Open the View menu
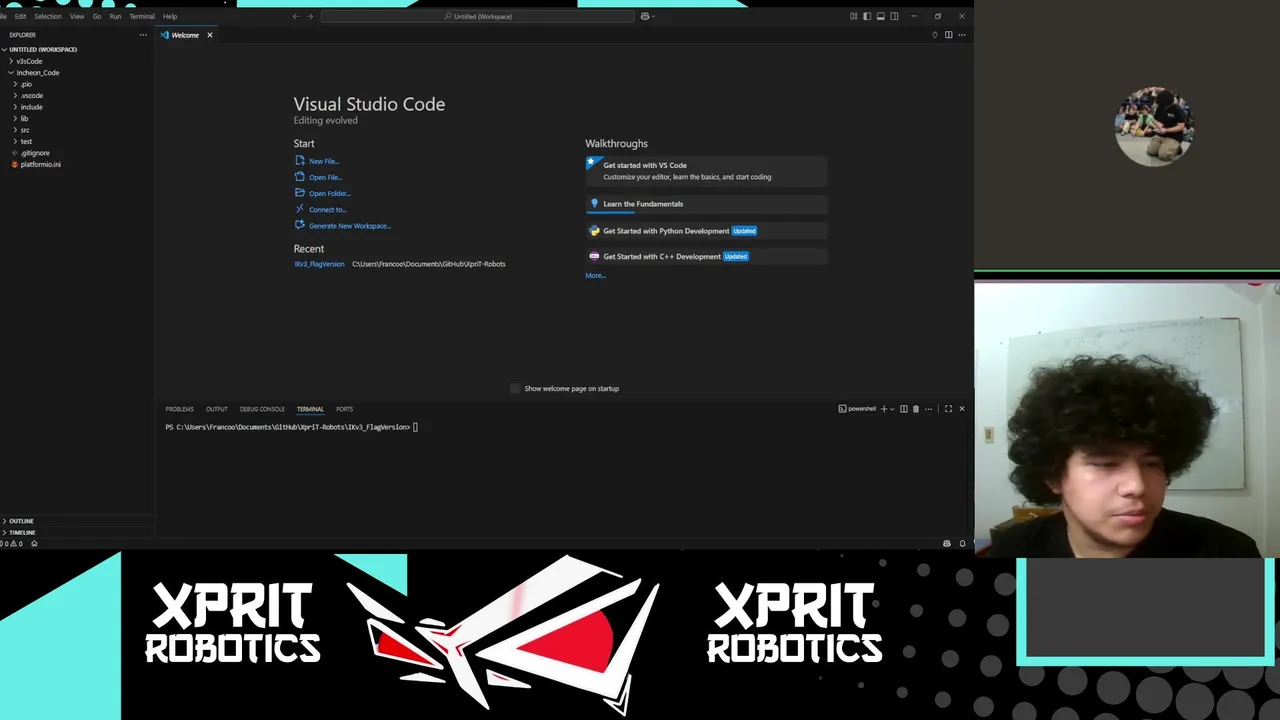Screen dimensions: 1280x720 tap(77, 16)
